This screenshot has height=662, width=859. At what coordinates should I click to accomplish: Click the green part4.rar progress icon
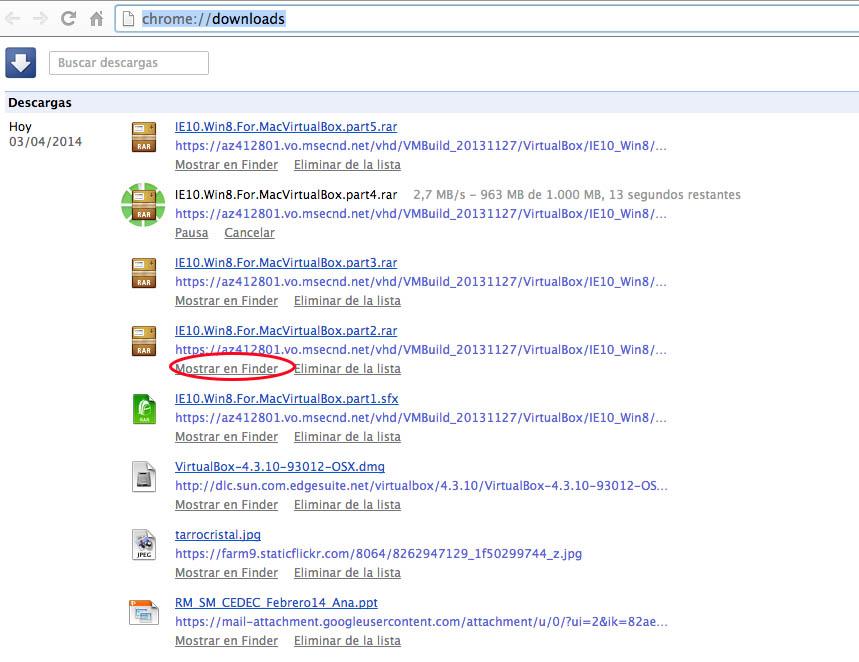143,204
